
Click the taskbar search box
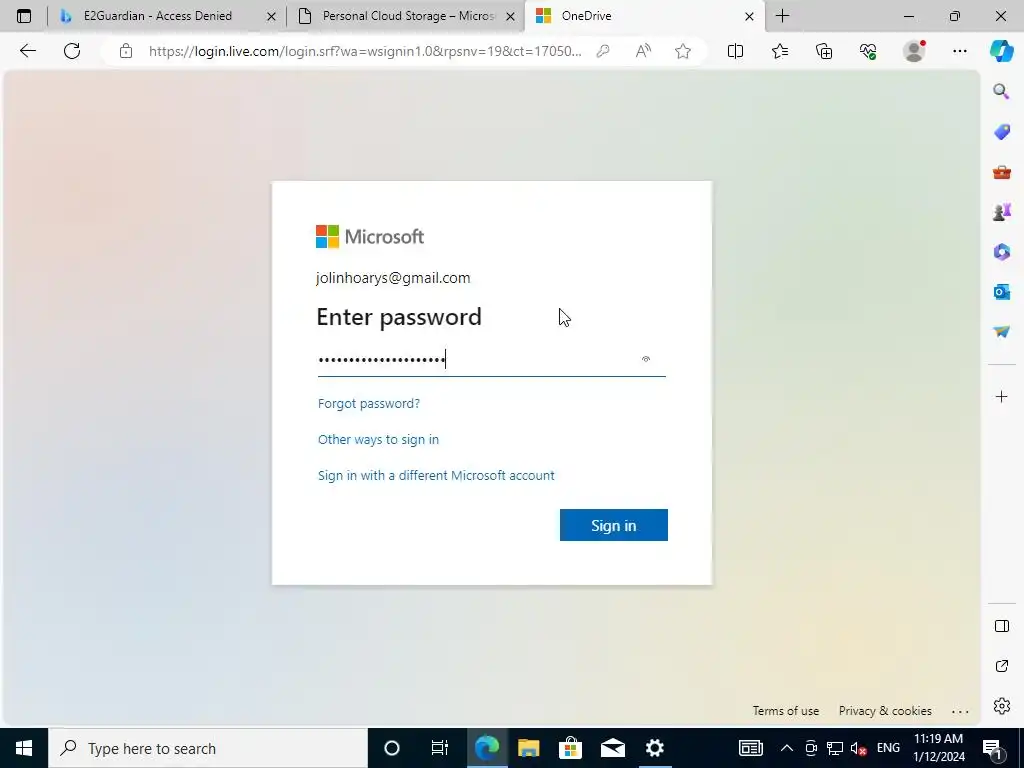208,748
